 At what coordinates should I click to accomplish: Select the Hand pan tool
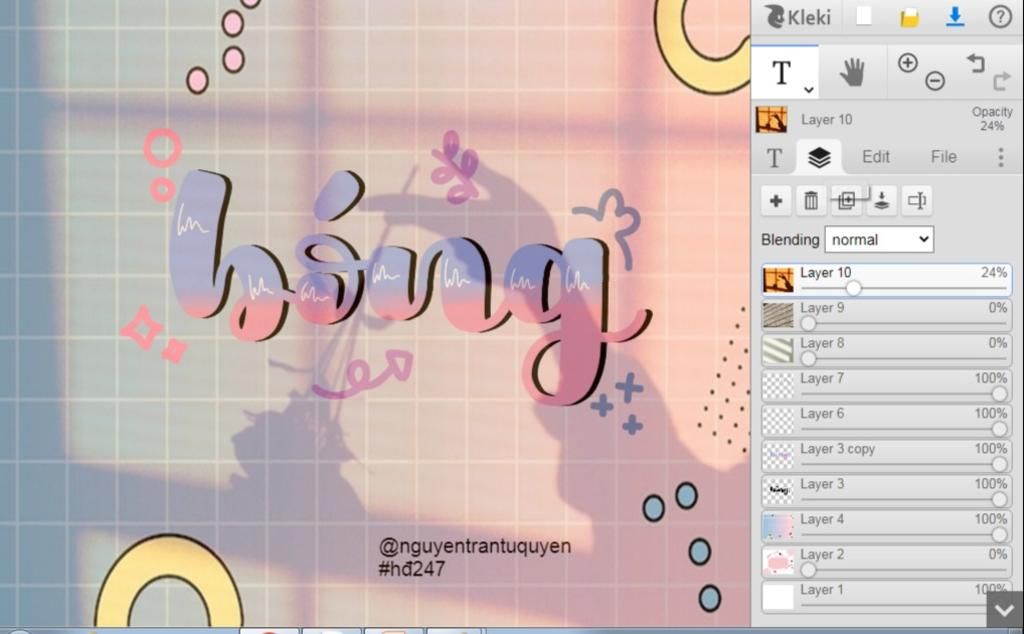coord(852,72)
